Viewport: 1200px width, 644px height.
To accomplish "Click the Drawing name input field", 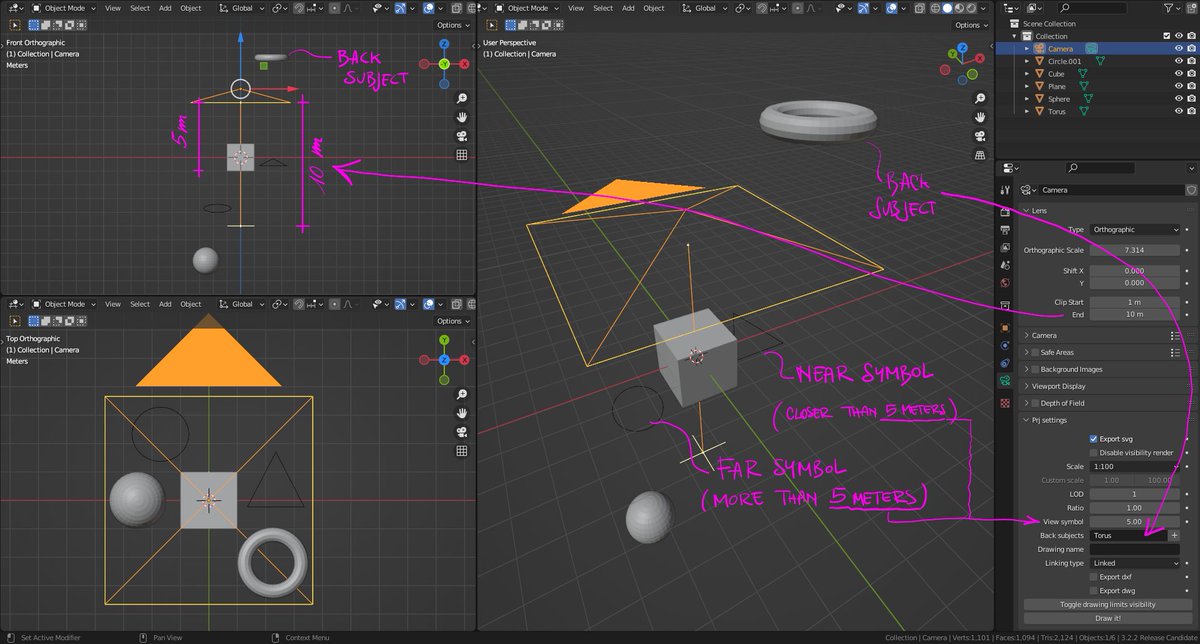I will tap(1135, 549).
